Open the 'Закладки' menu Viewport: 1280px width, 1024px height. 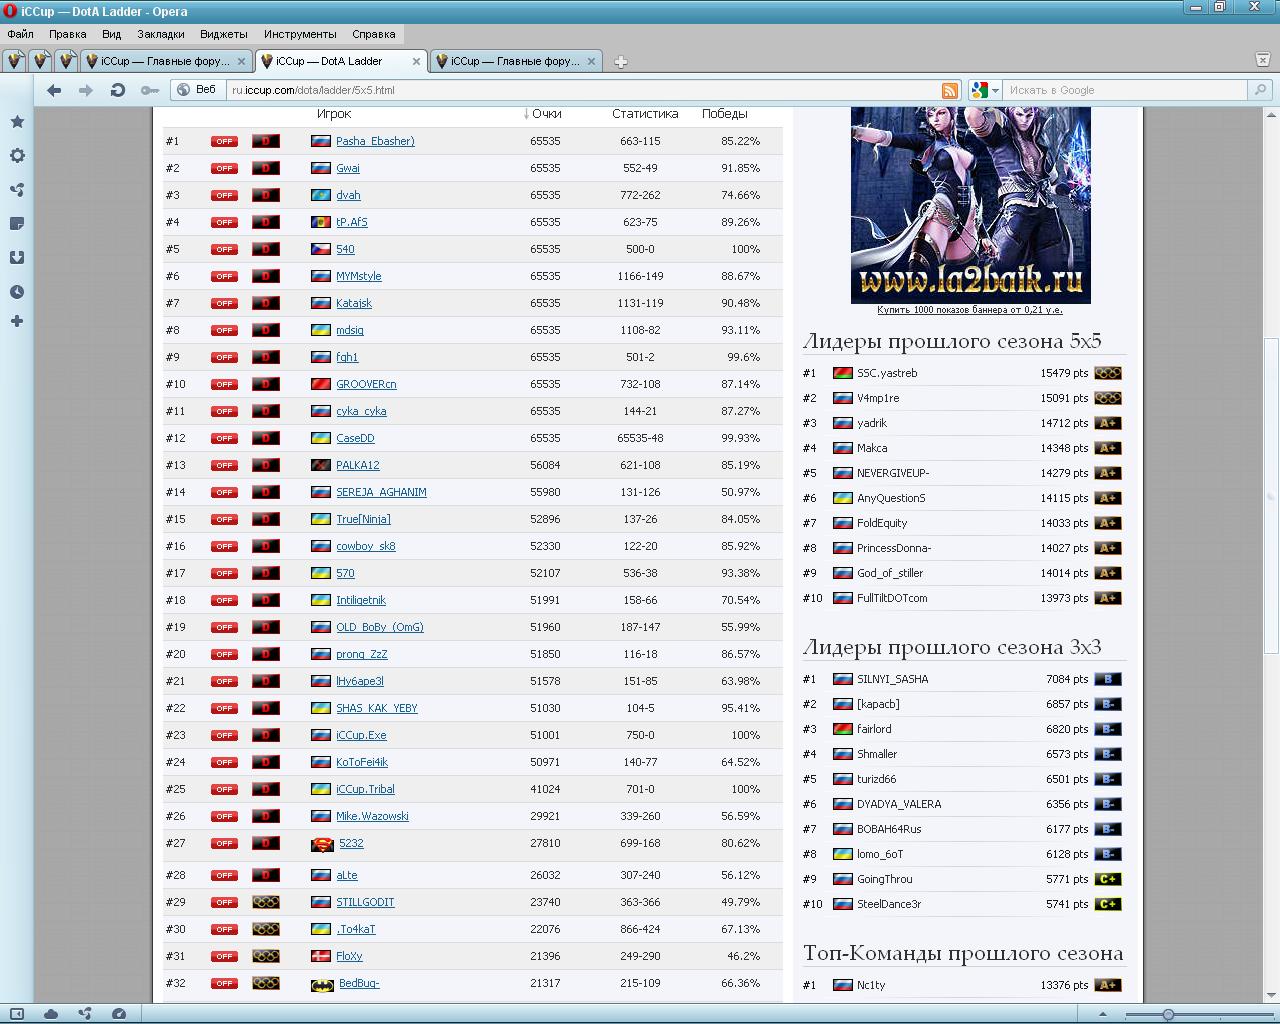(x=161, y=34)
